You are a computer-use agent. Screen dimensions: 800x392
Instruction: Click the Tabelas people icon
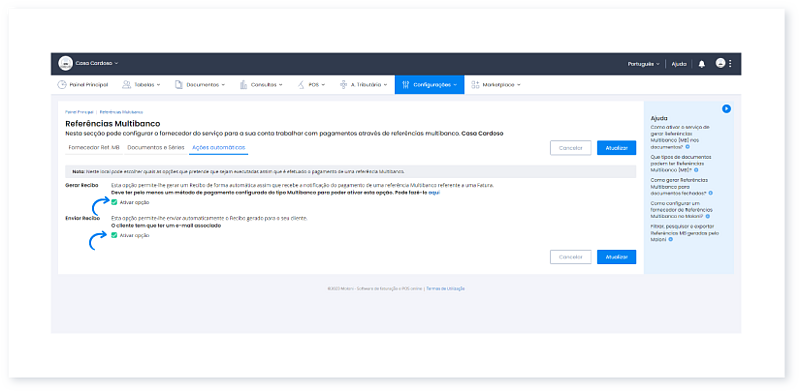pos(126,85)
